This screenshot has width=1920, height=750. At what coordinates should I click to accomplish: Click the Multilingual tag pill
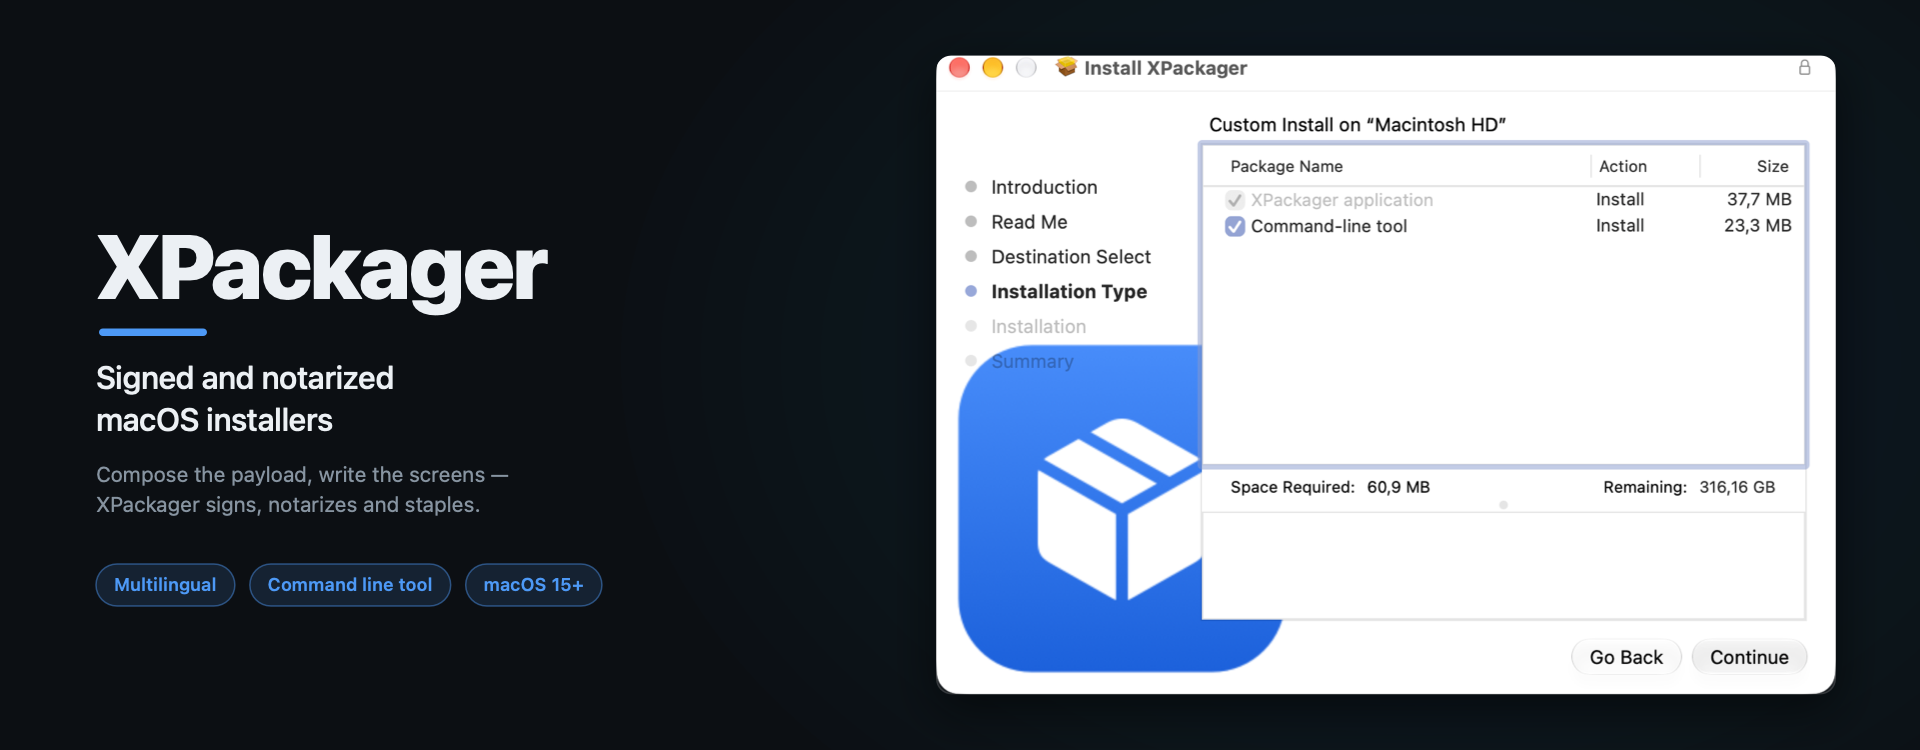(x=165, y=585)
